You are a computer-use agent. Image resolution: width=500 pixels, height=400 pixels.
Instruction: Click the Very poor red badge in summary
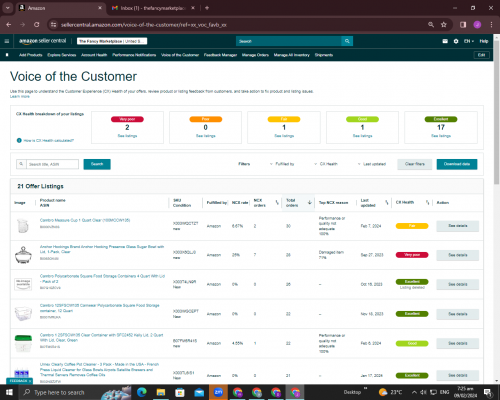coord(127,119)
